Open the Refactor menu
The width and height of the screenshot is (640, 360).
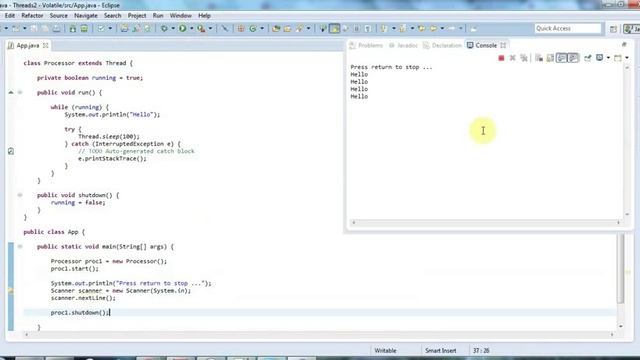click(32, 16)
